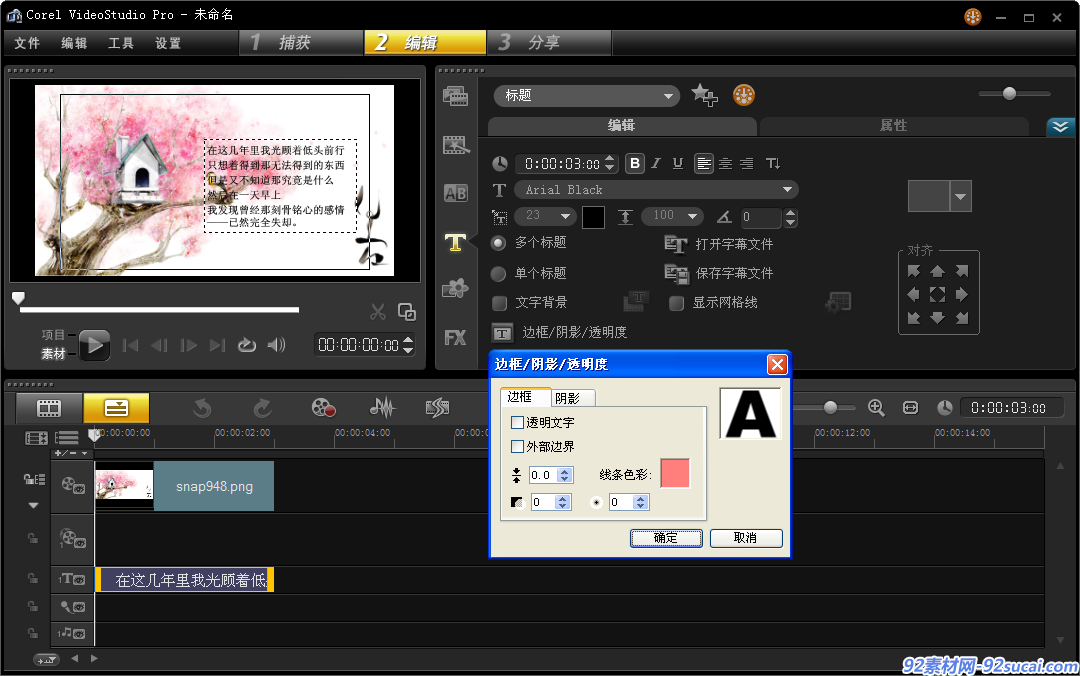Open the line spacing 100 dropdown
Image resolution: width=1080 pixels, height=676 pixels.
(672, 216)
